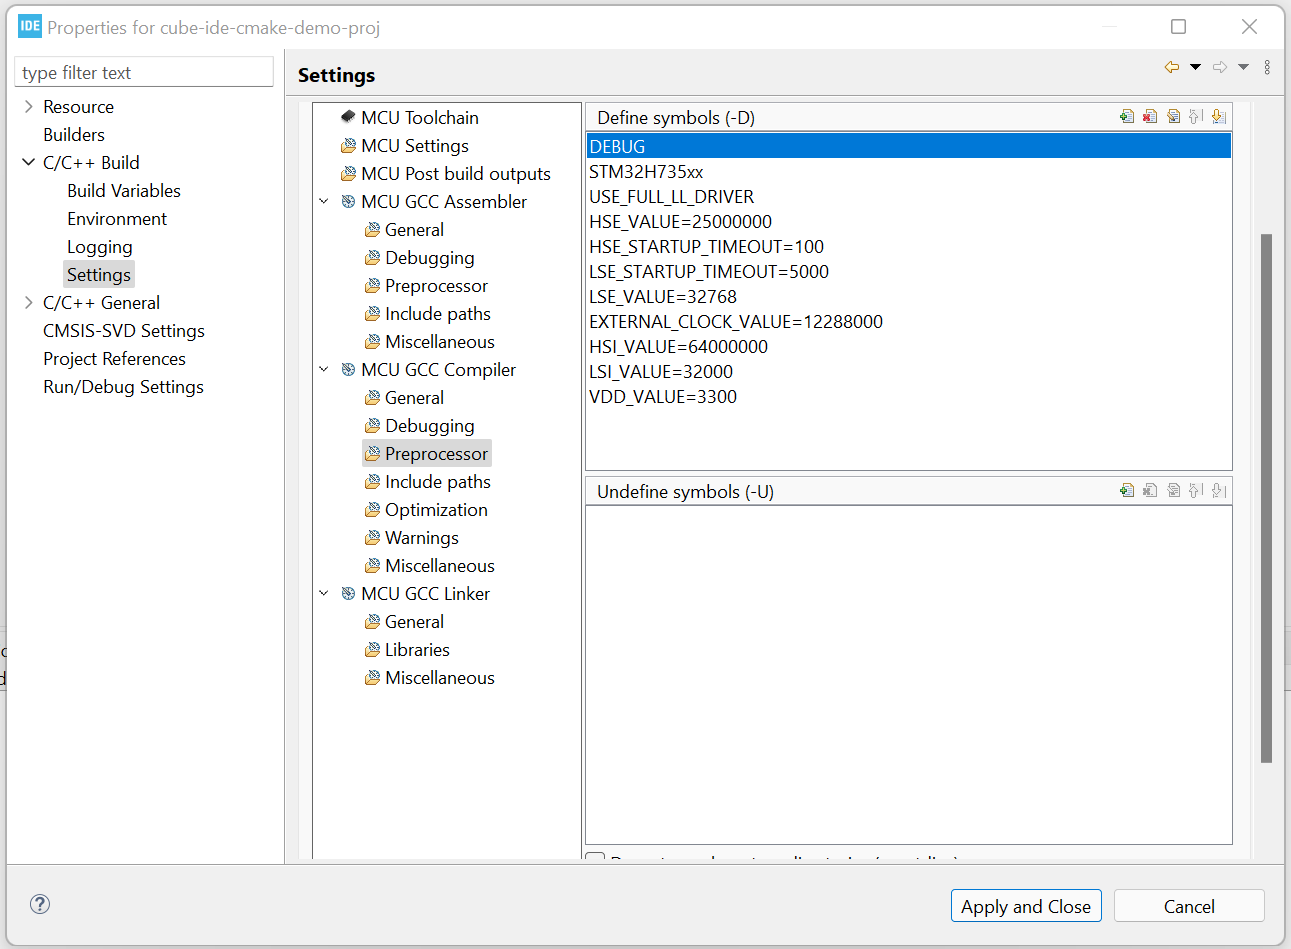The image size is (1291, 949).
Task: Click Move Up icon in Undefine symbols toolbar
Action: point(1196,491)
